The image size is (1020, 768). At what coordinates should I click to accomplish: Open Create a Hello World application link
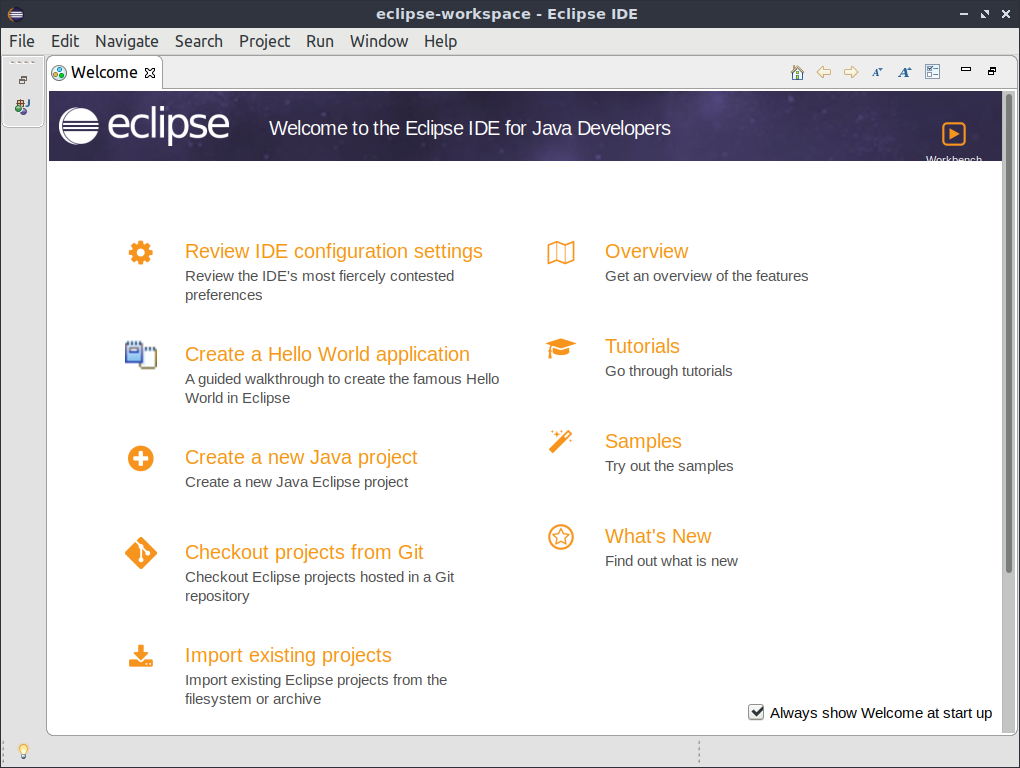[x=327, y=354]
